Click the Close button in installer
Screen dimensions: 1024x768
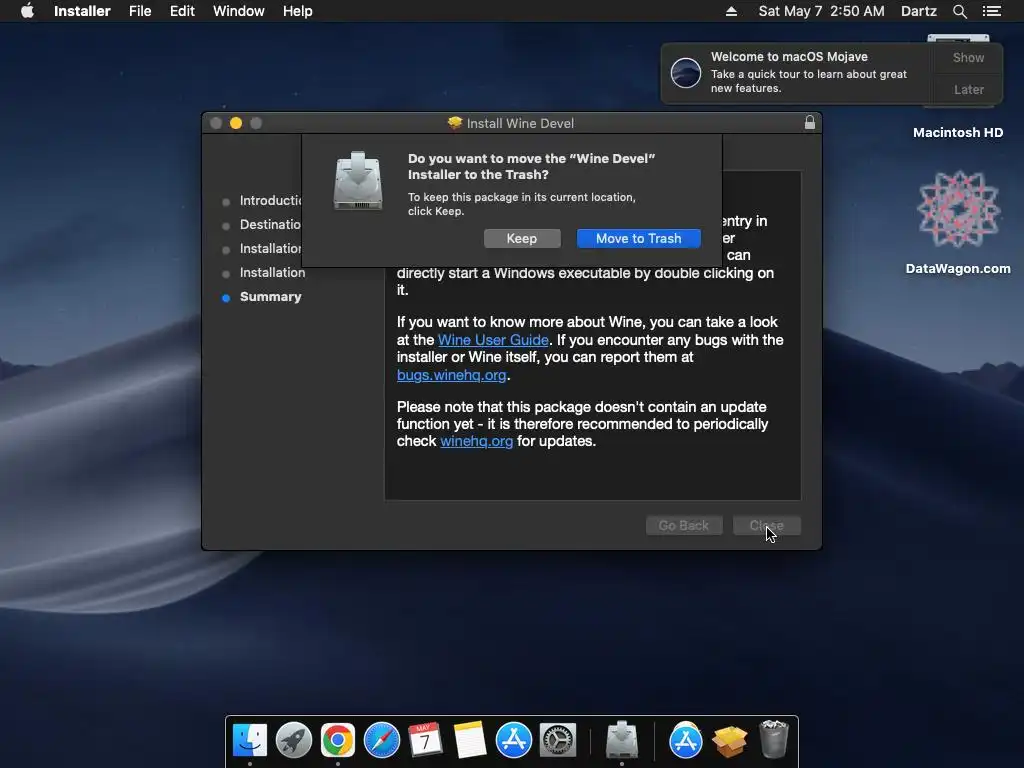point(767,525)
